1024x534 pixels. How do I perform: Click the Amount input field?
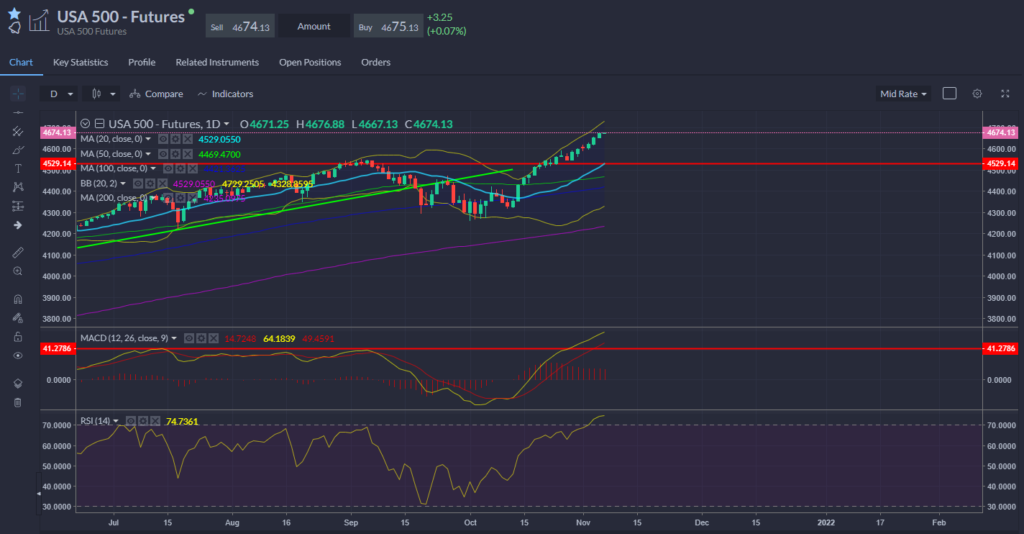click(312, 26)
